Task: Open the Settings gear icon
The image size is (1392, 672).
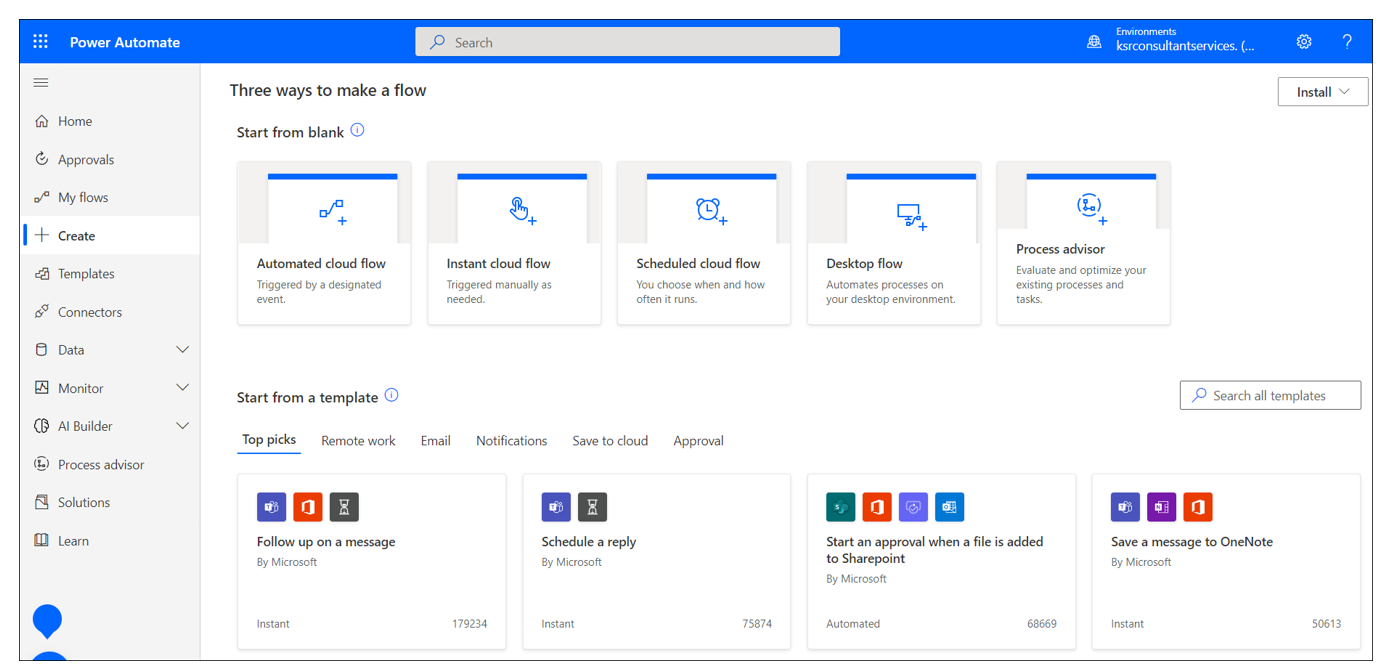Action: (x=1304, y=42)
